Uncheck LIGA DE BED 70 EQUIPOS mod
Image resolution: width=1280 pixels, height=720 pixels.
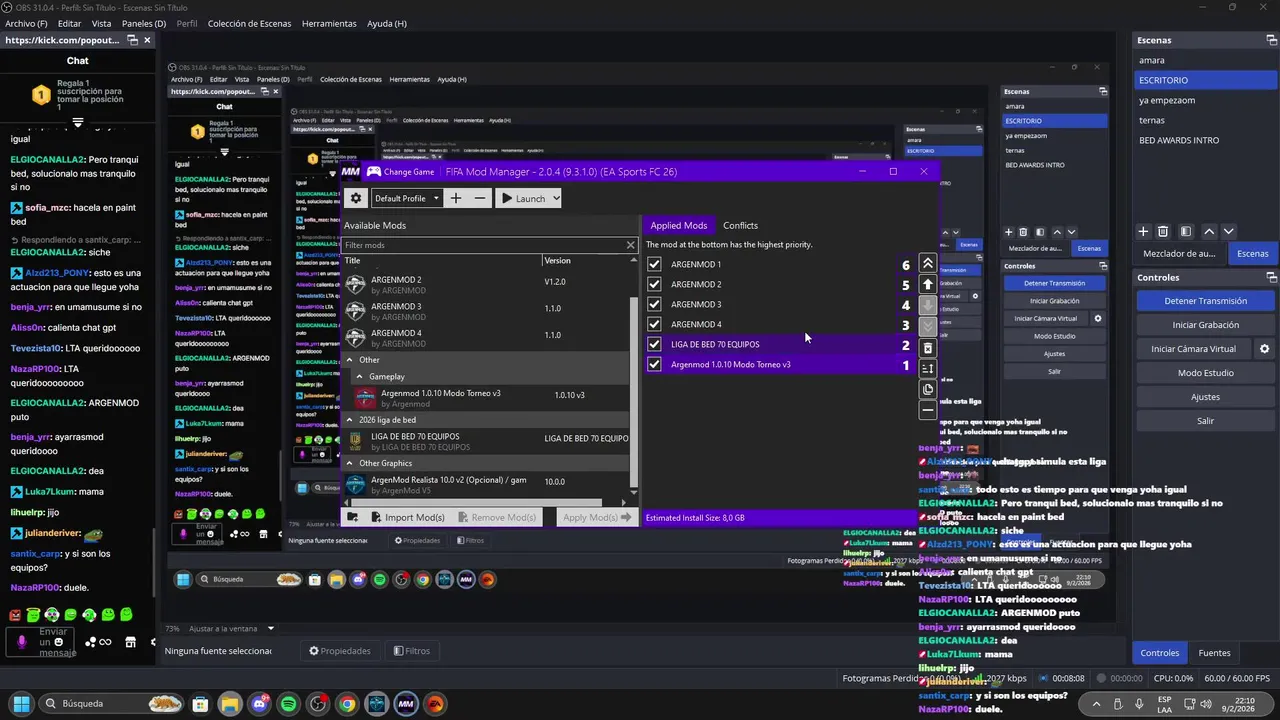click(654, 344)
